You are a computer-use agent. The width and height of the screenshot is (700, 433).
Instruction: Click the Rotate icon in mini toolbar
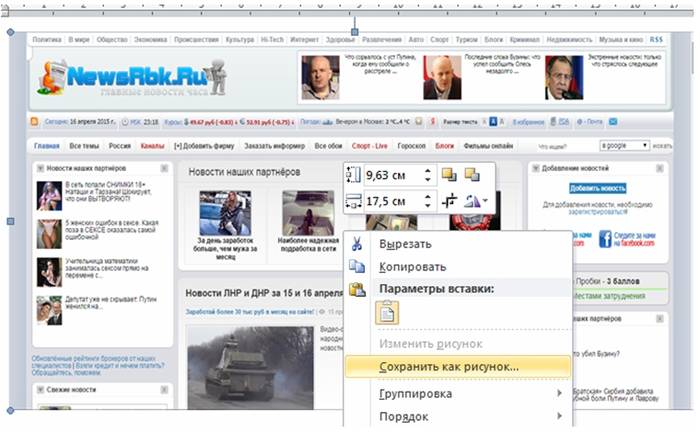pyautogui.click(x=469, y=201)
